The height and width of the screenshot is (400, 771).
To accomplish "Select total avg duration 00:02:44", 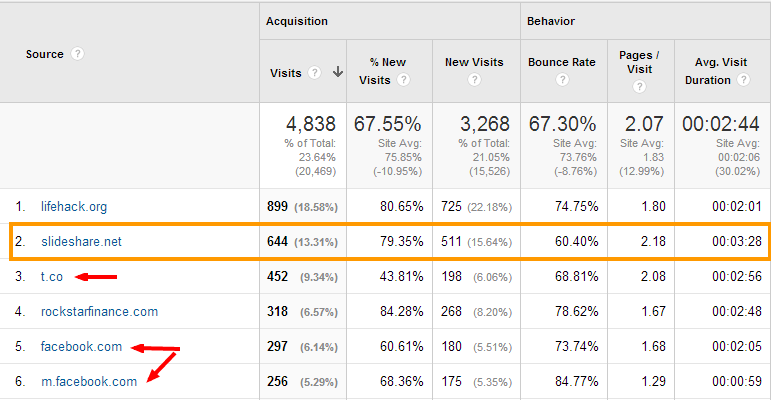I will pos(721,123).
